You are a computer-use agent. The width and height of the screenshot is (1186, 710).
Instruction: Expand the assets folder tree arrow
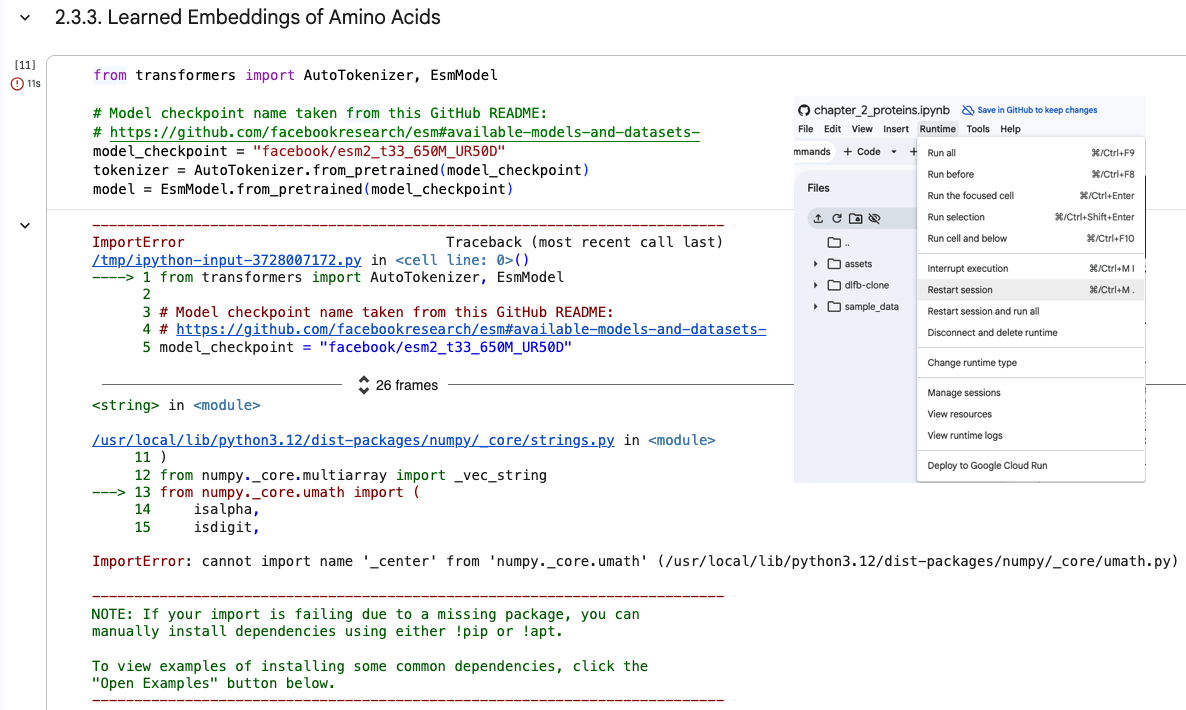point(815,264)
